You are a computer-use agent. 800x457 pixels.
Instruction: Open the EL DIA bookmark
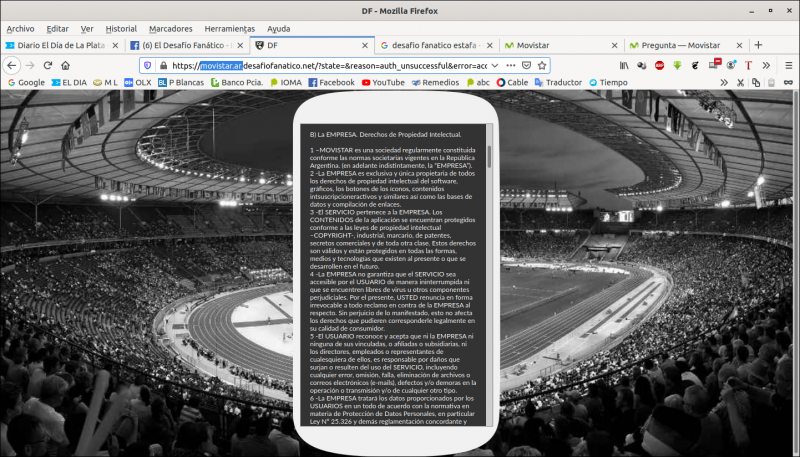[x=69, y=82]
